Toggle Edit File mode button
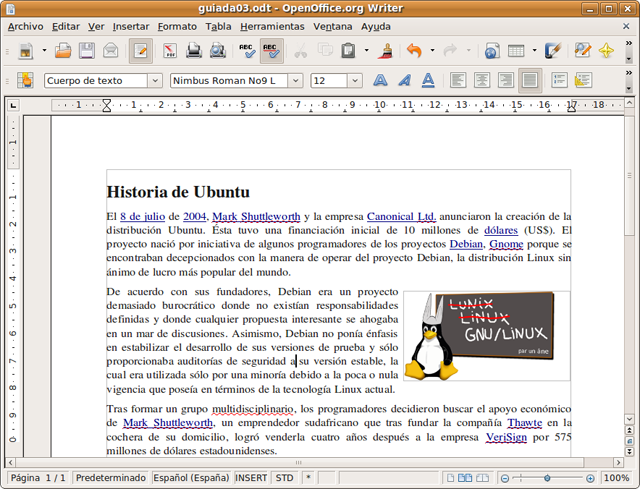Screen dimensions: 640x489 [140, 50]
